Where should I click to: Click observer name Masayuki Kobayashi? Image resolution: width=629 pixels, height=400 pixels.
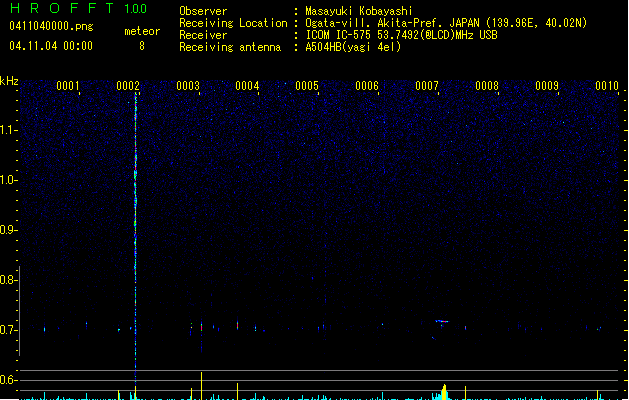point(359,11)
